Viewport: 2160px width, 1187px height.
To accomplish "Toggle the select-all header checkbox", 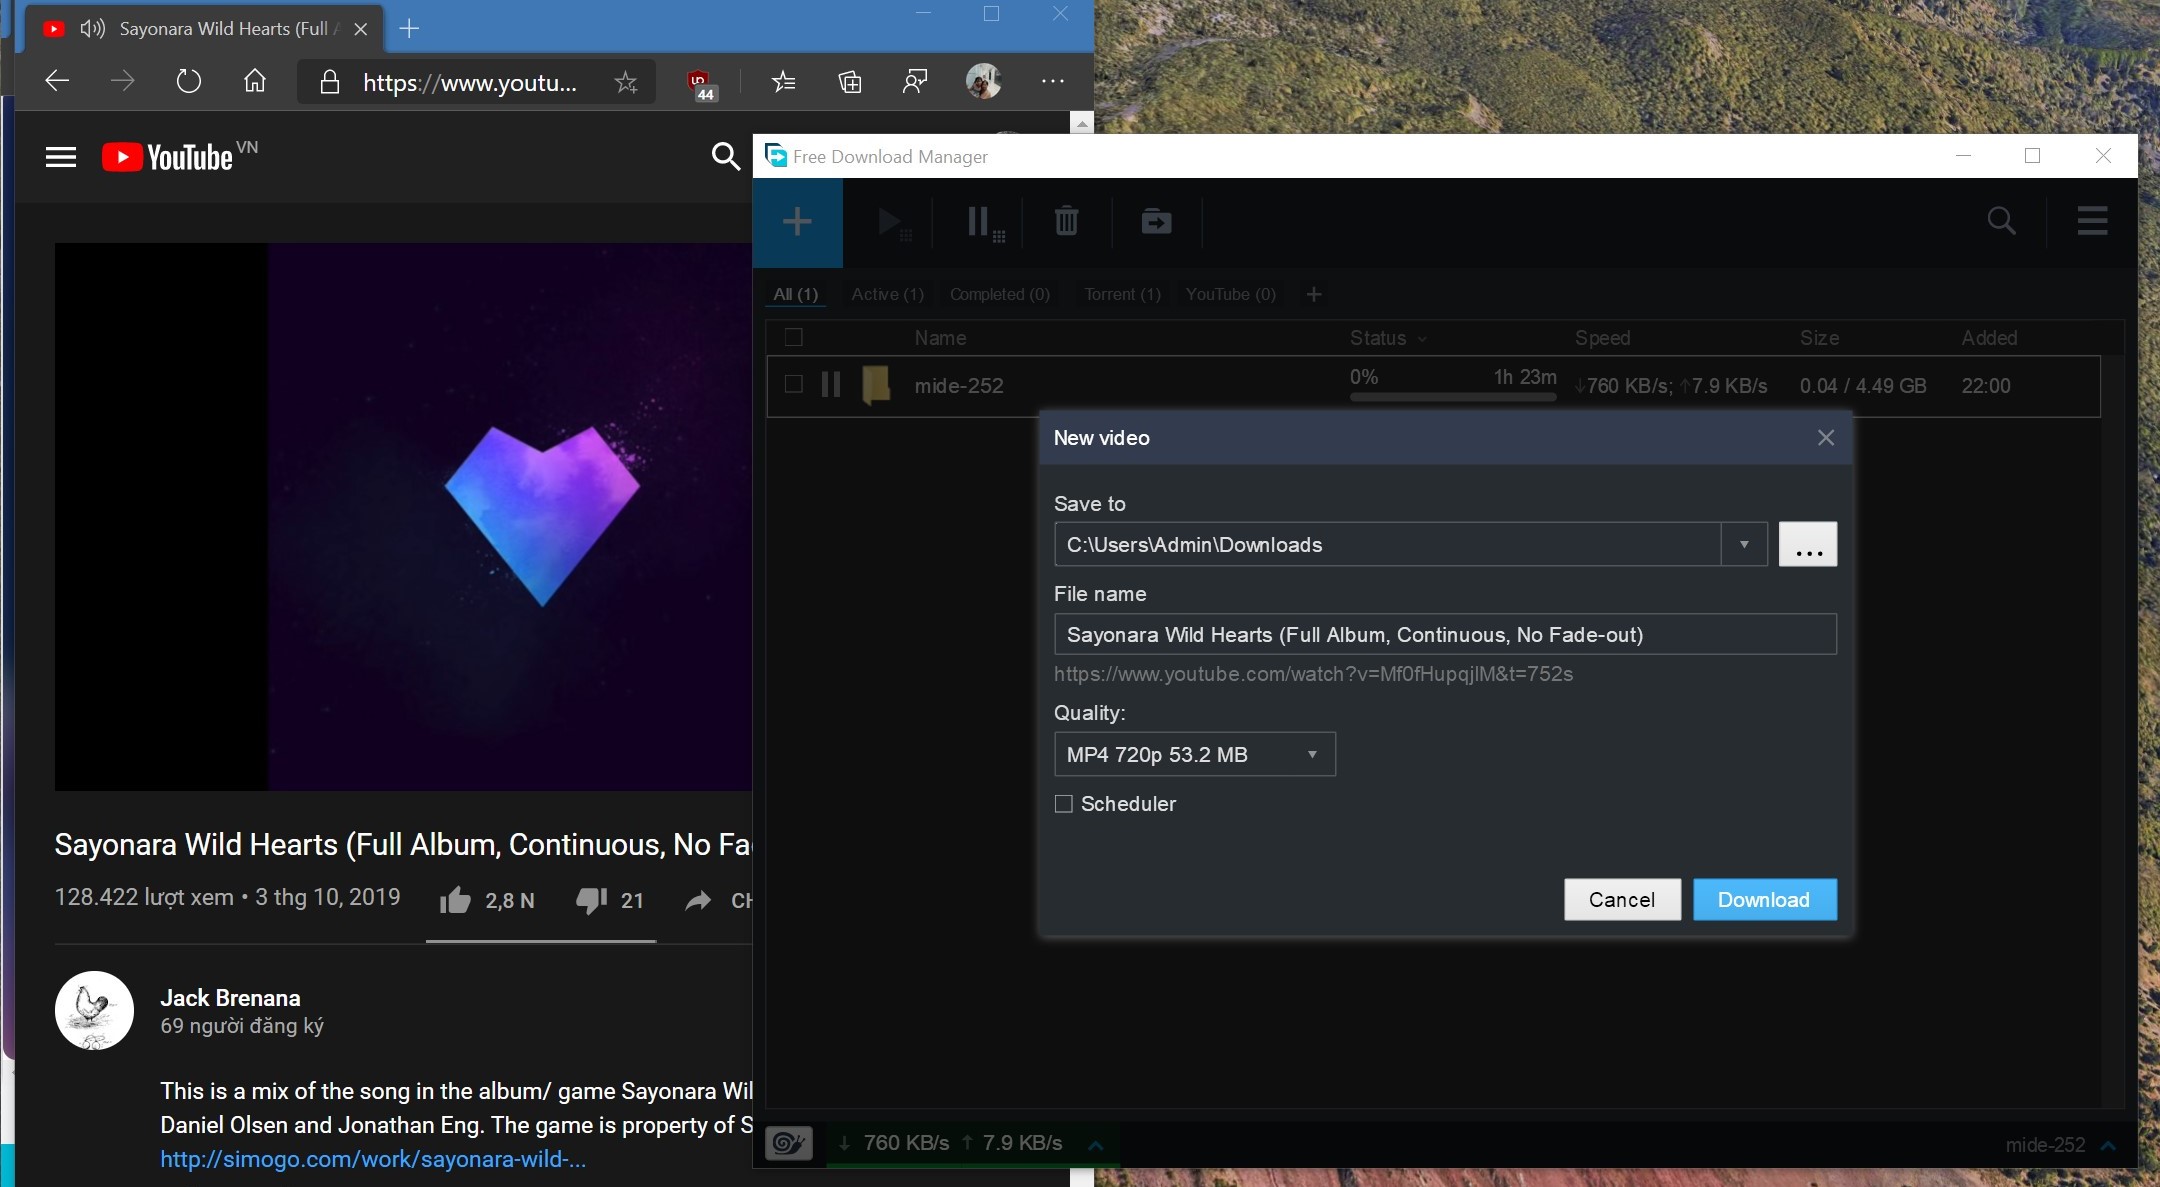I will [794, 337].
